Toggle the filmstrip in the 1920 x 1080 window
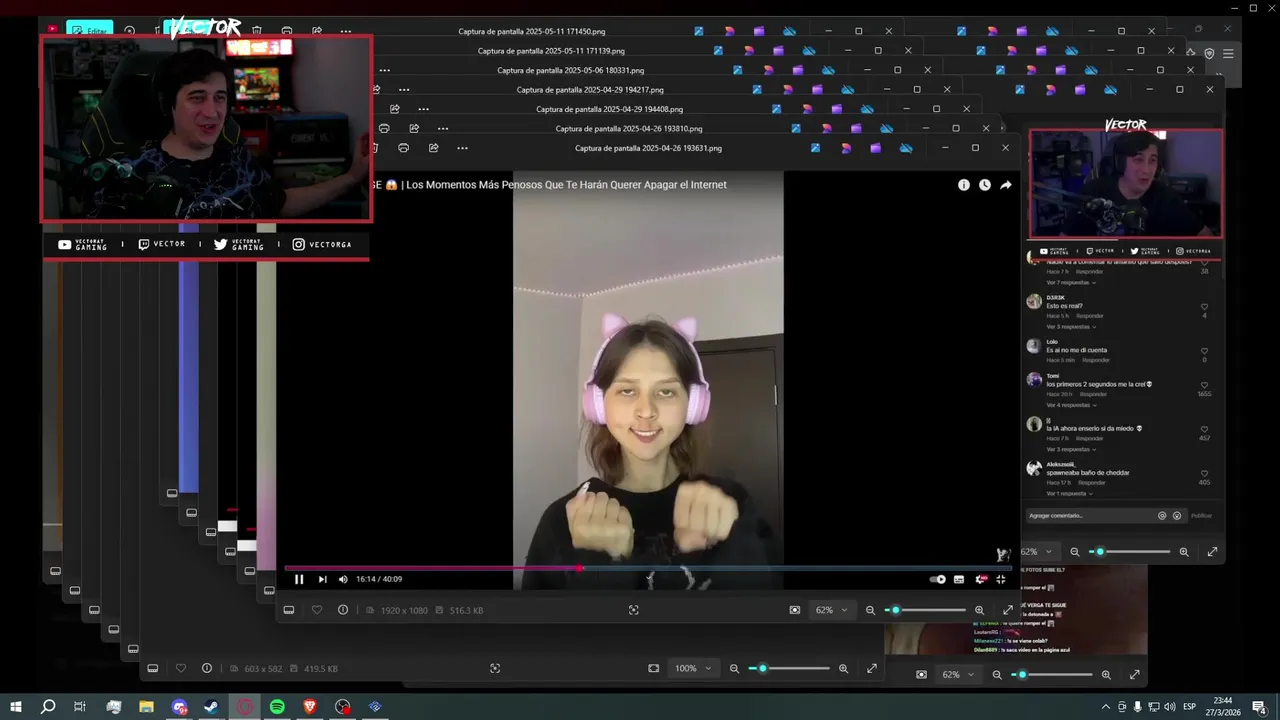Viewport: 1280px width, 720px height. point(289,610)
